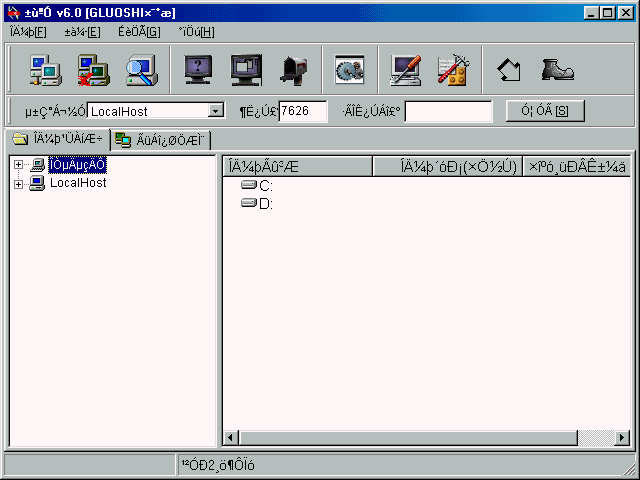Screen dimensions: 640x480
Task: Open the [H] menu in menu bar
Action: click(x=196, y=32)
